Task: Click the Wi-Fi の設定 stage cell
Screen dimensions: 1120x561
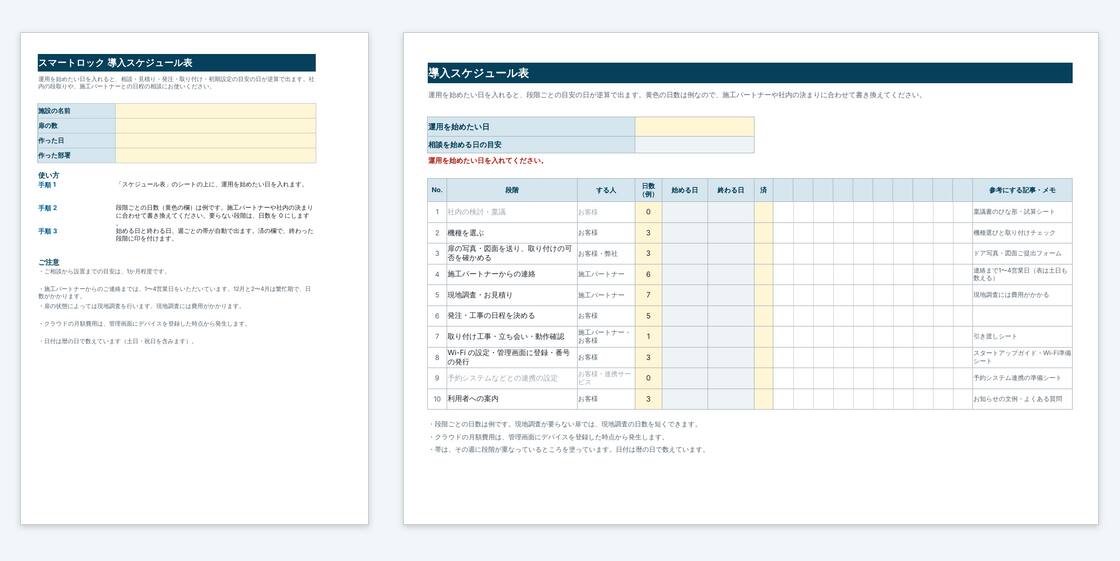Action: (512, 357)
